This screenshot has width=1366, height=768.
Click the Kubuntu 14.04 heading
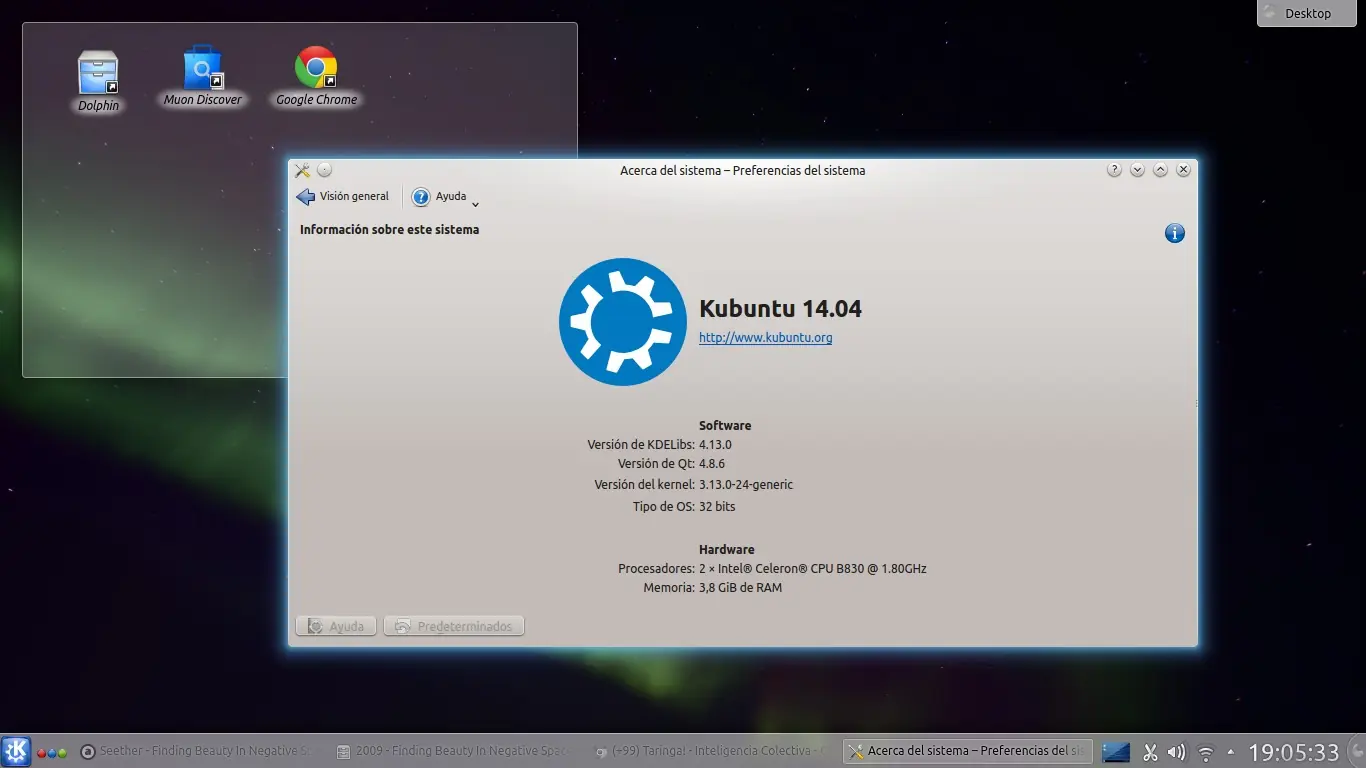click(x=780, y=309)
